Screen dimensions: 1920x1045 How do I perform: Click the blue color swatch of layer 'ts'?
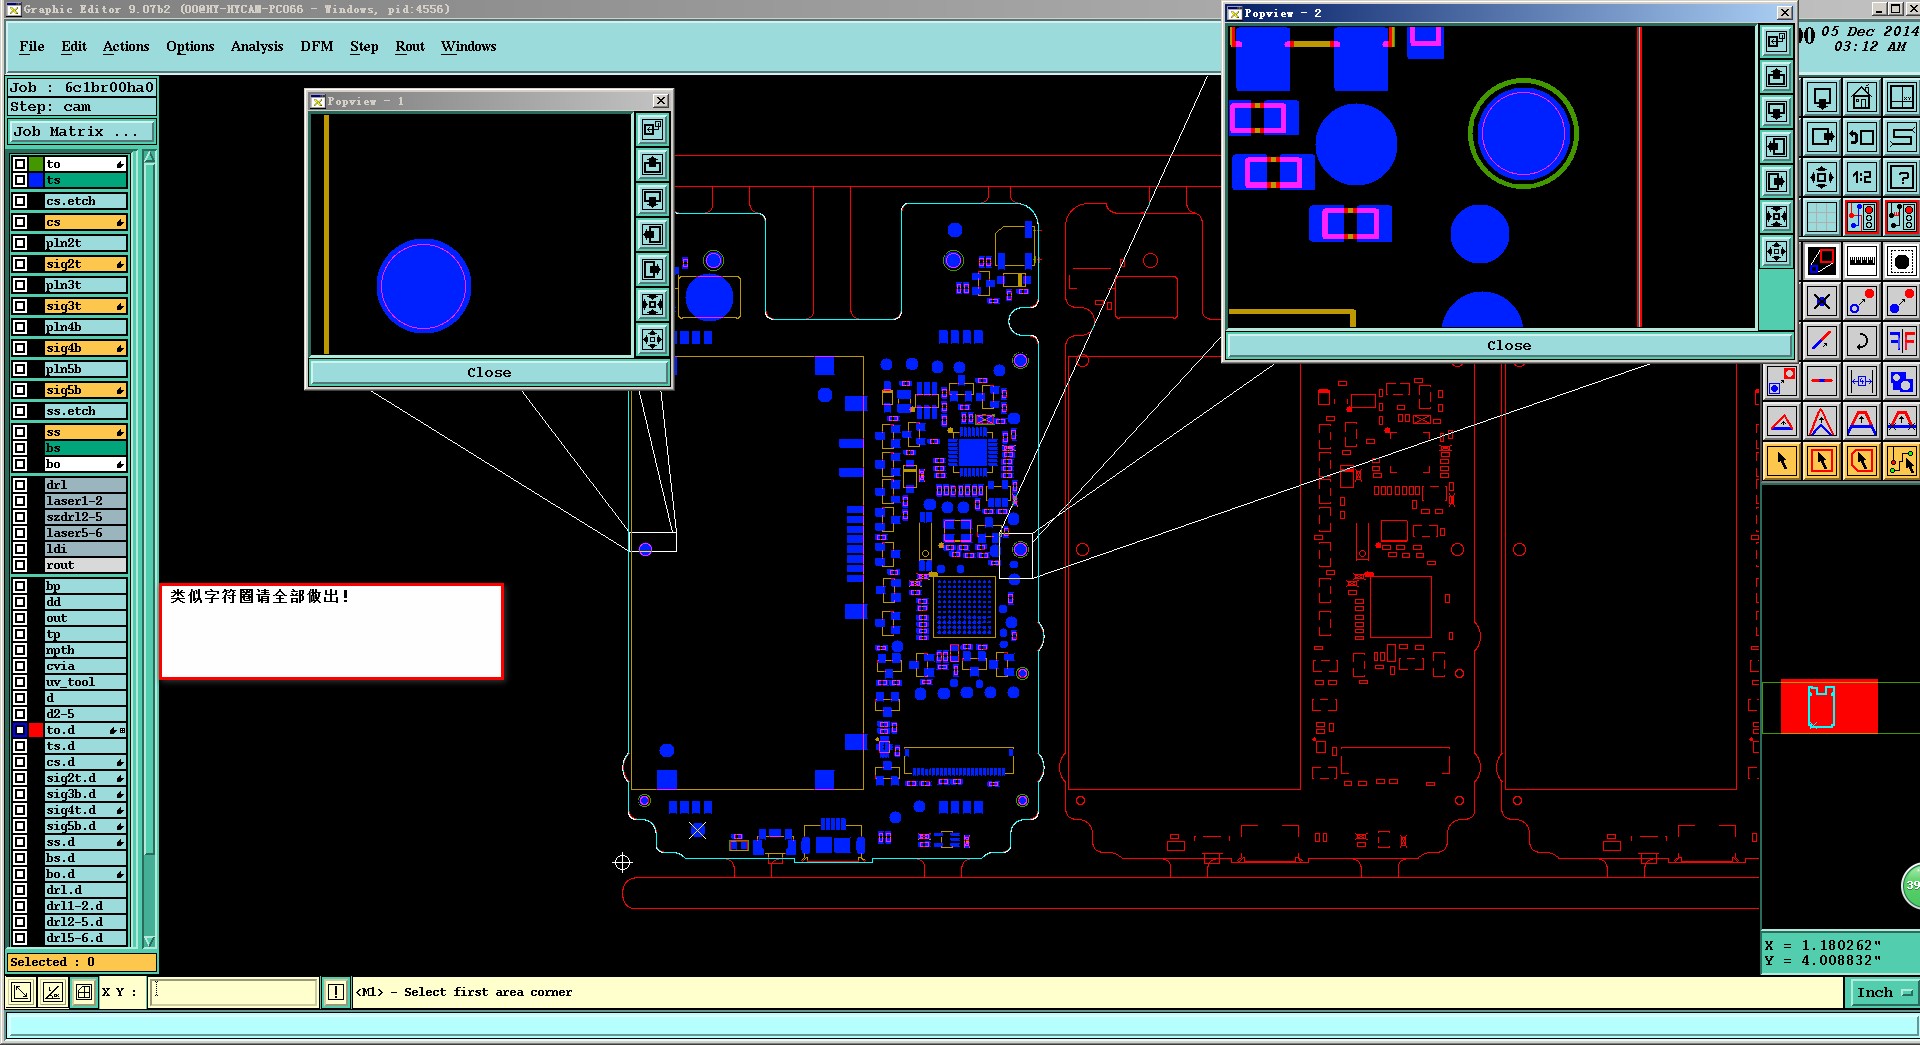click(36, 180)
